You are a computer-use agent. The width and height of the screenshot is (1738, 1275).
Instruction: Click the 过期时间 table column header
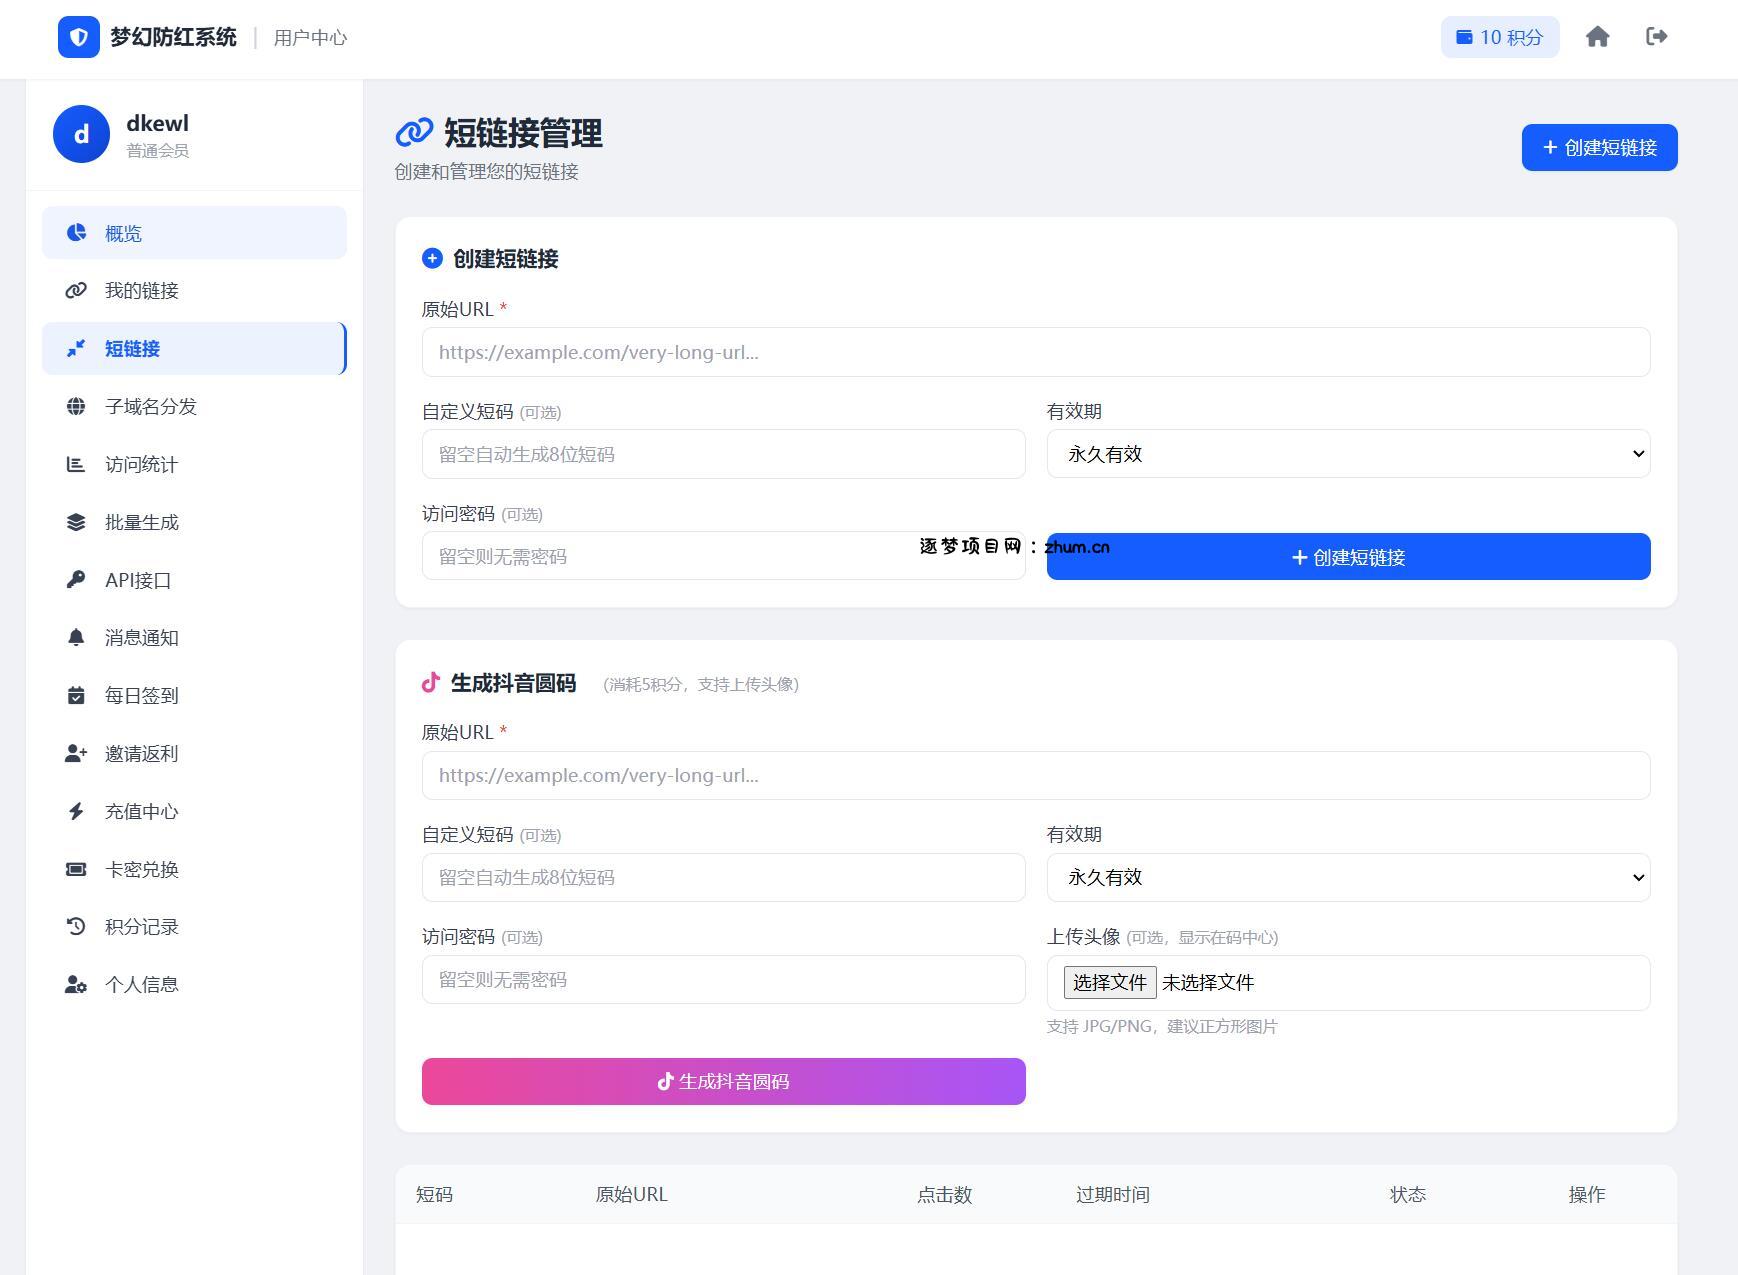click(1112, 1195)
